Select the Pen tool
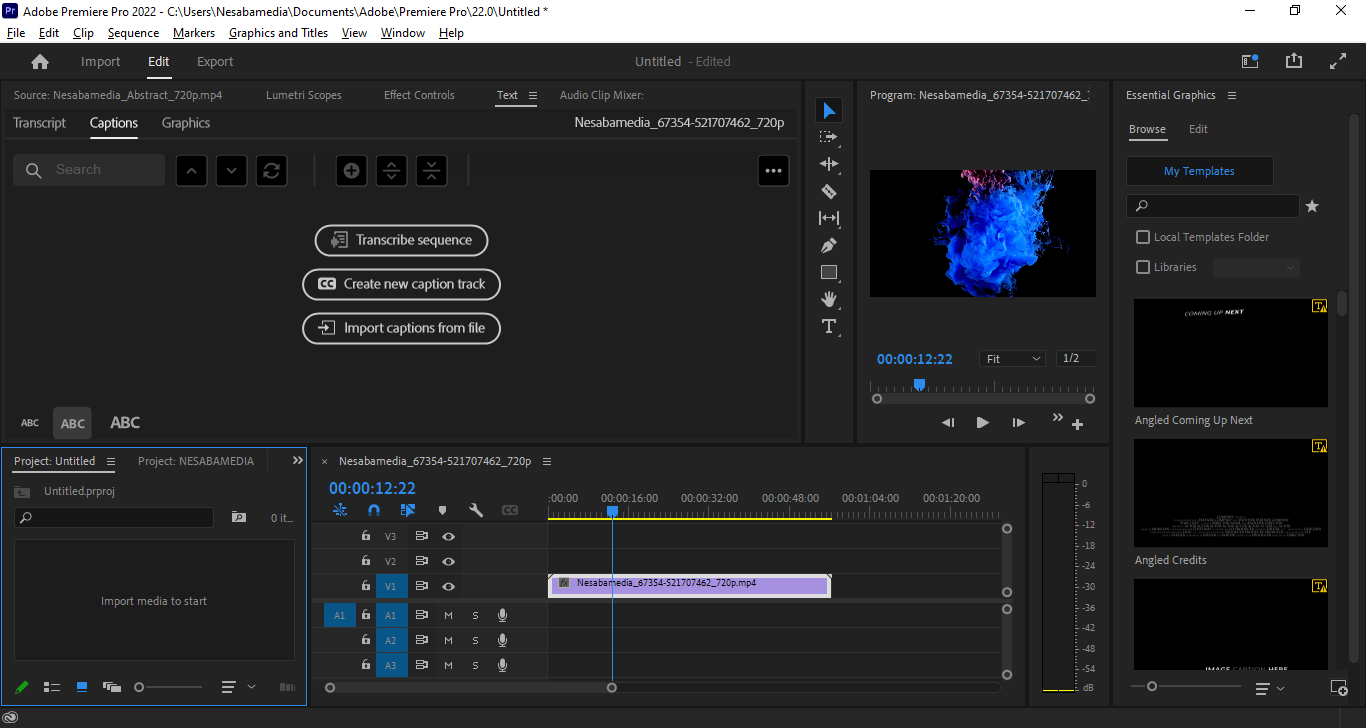The height and width of the screenshot is (728, 1366). coord(828,245)
